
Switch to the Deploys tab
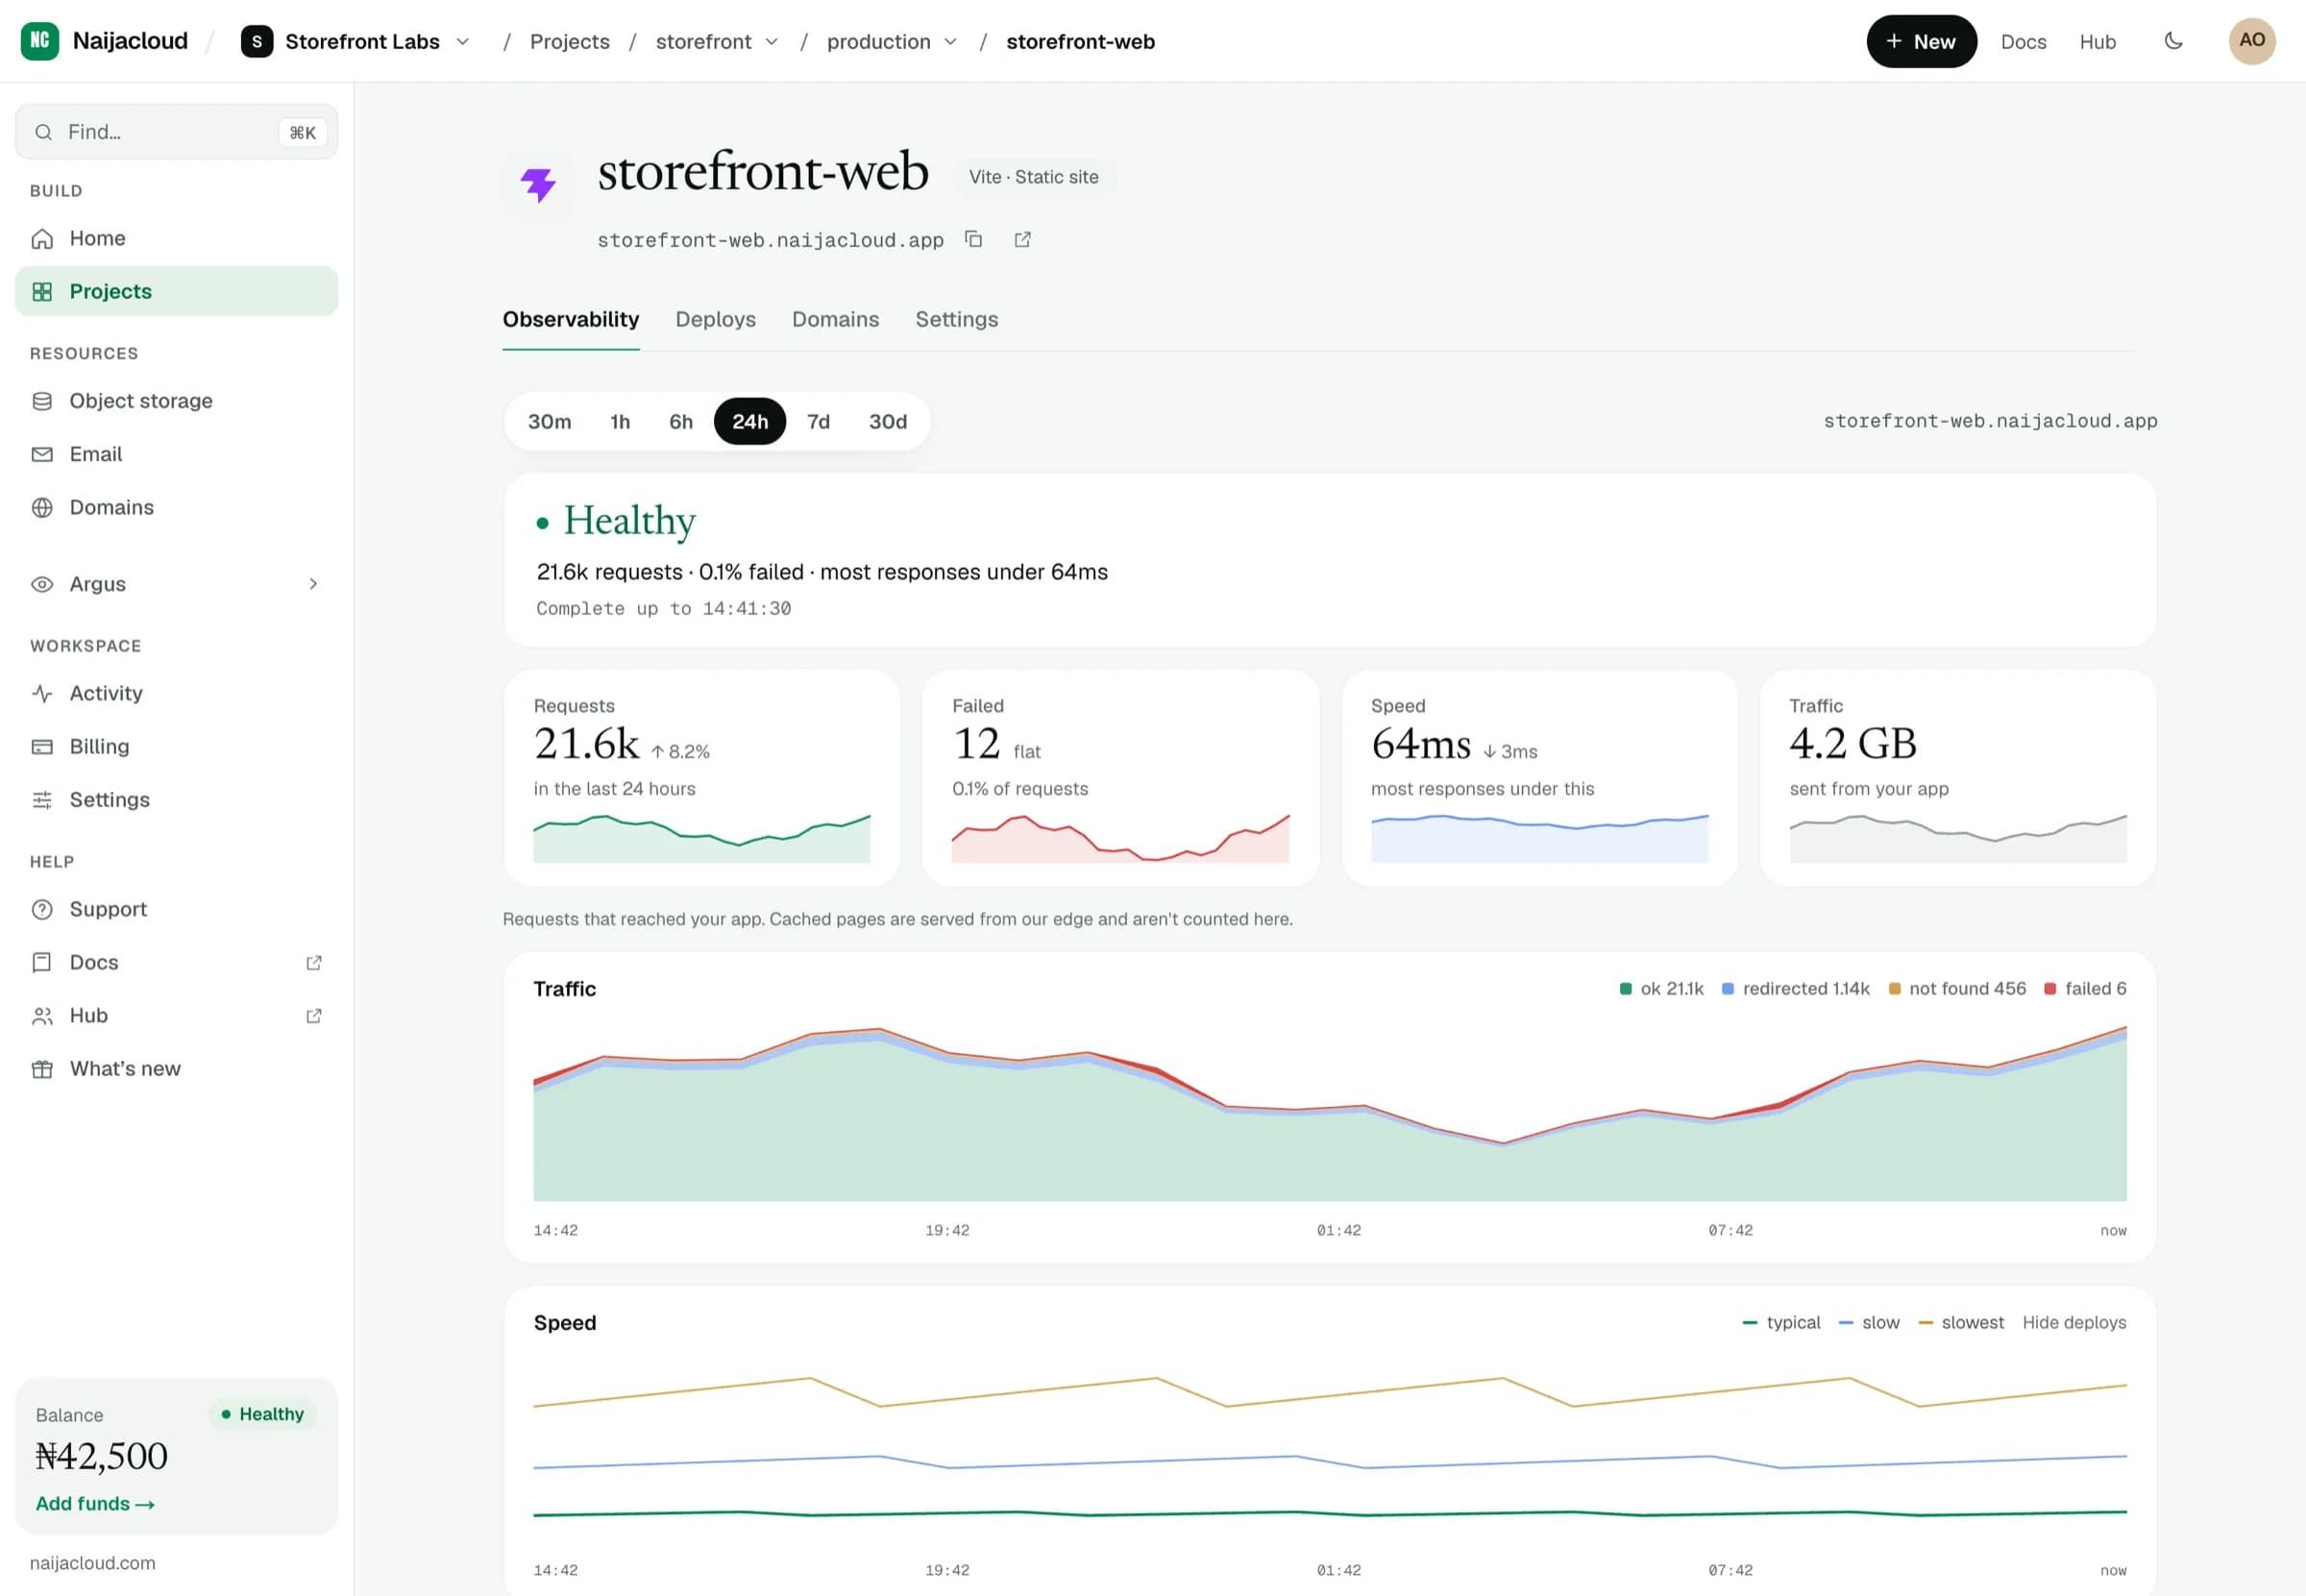tap(715, 319)
